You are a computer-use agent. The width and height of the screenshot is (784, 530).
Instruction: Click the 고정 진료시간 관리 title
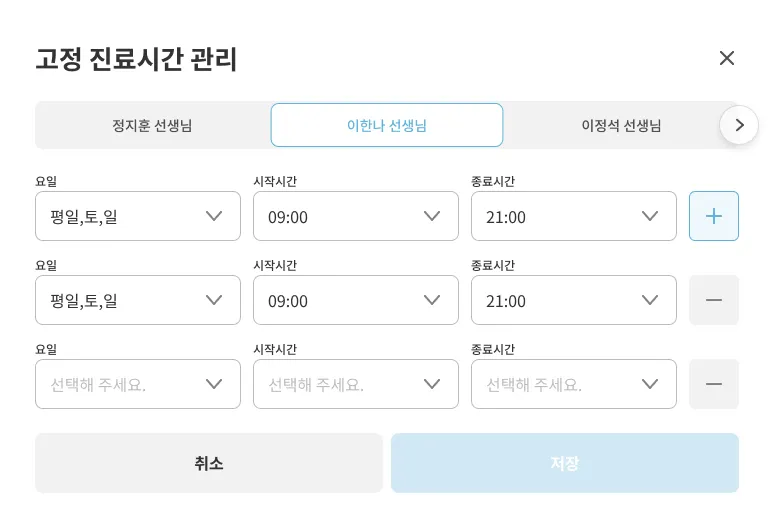pos(136,59)
